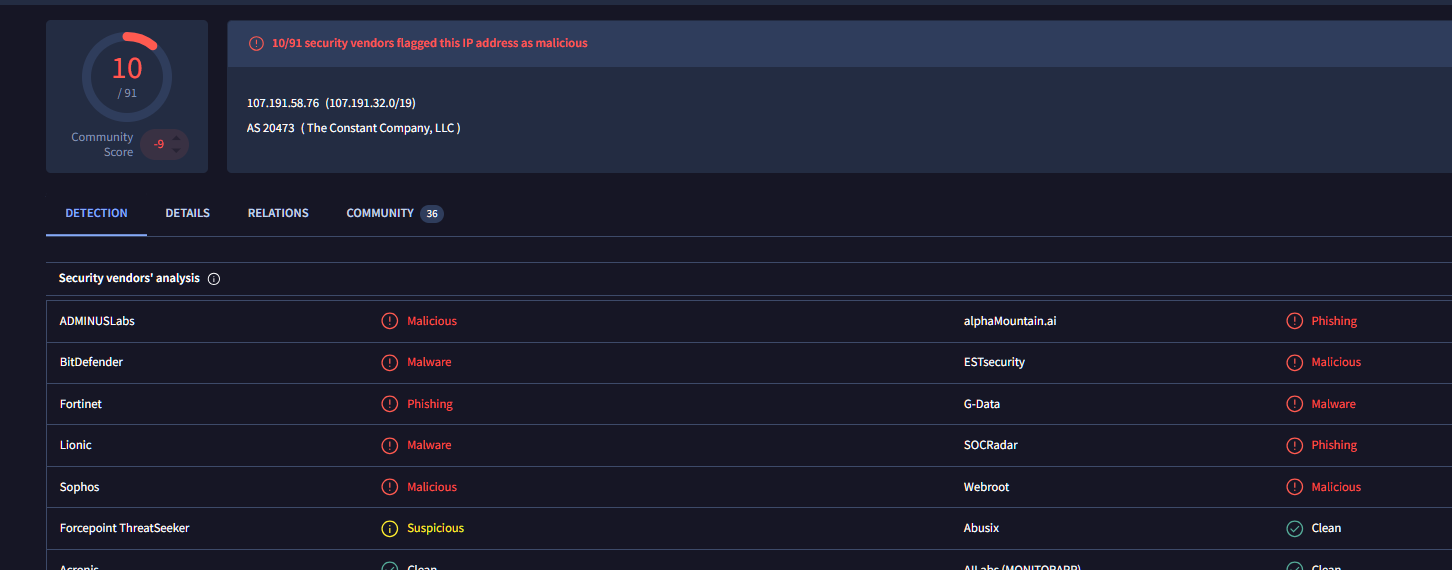This screenshot has height=570, width=1452.
Task: Click the Suspicious verdict for Forcepoint ThreatSeeker
Action: tap(436, 528)
